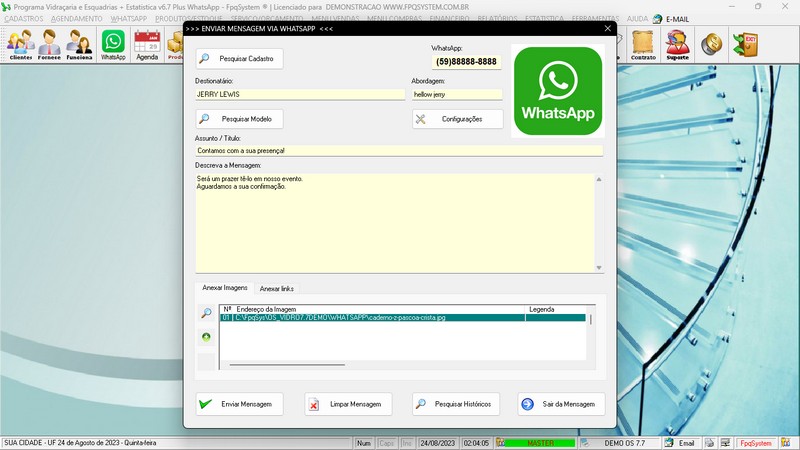This screenshot has width=800, height=450.
Task: Click the icon beside DEMO OS 7.7
Action: point(584,443)
